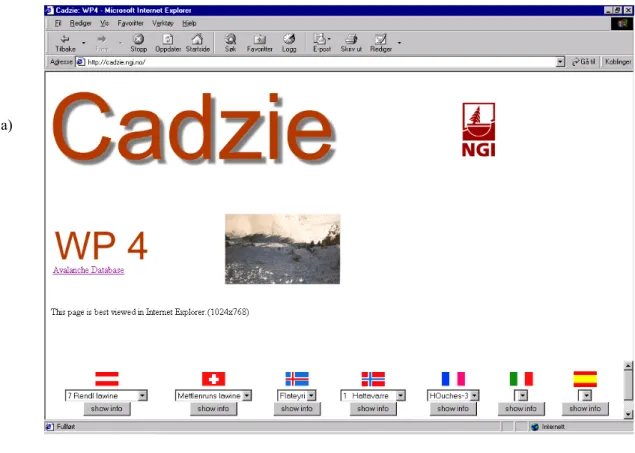The image size is (635, 453).
Task: Expand the empty dropdown under Italian flag
Action: 523,396
